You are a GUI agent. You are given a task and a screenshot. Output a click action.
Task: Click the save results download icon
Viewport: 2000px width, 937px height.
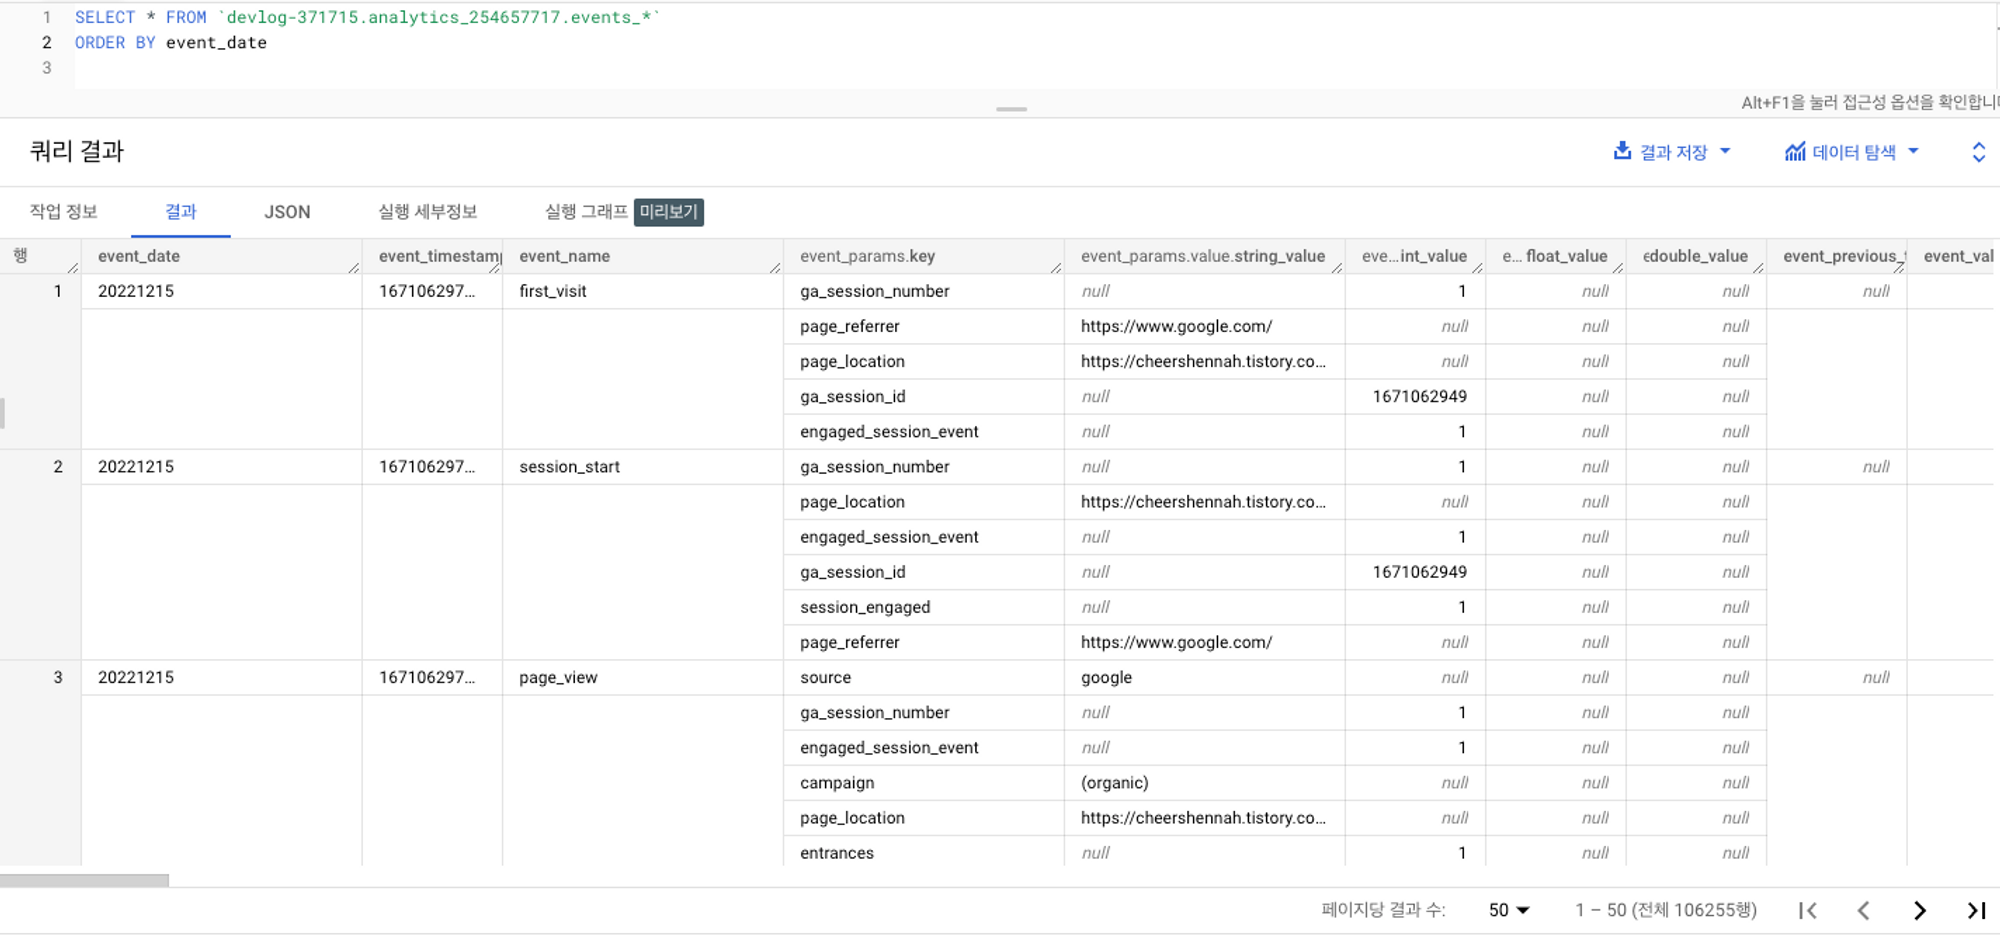tap(1622, 151)
